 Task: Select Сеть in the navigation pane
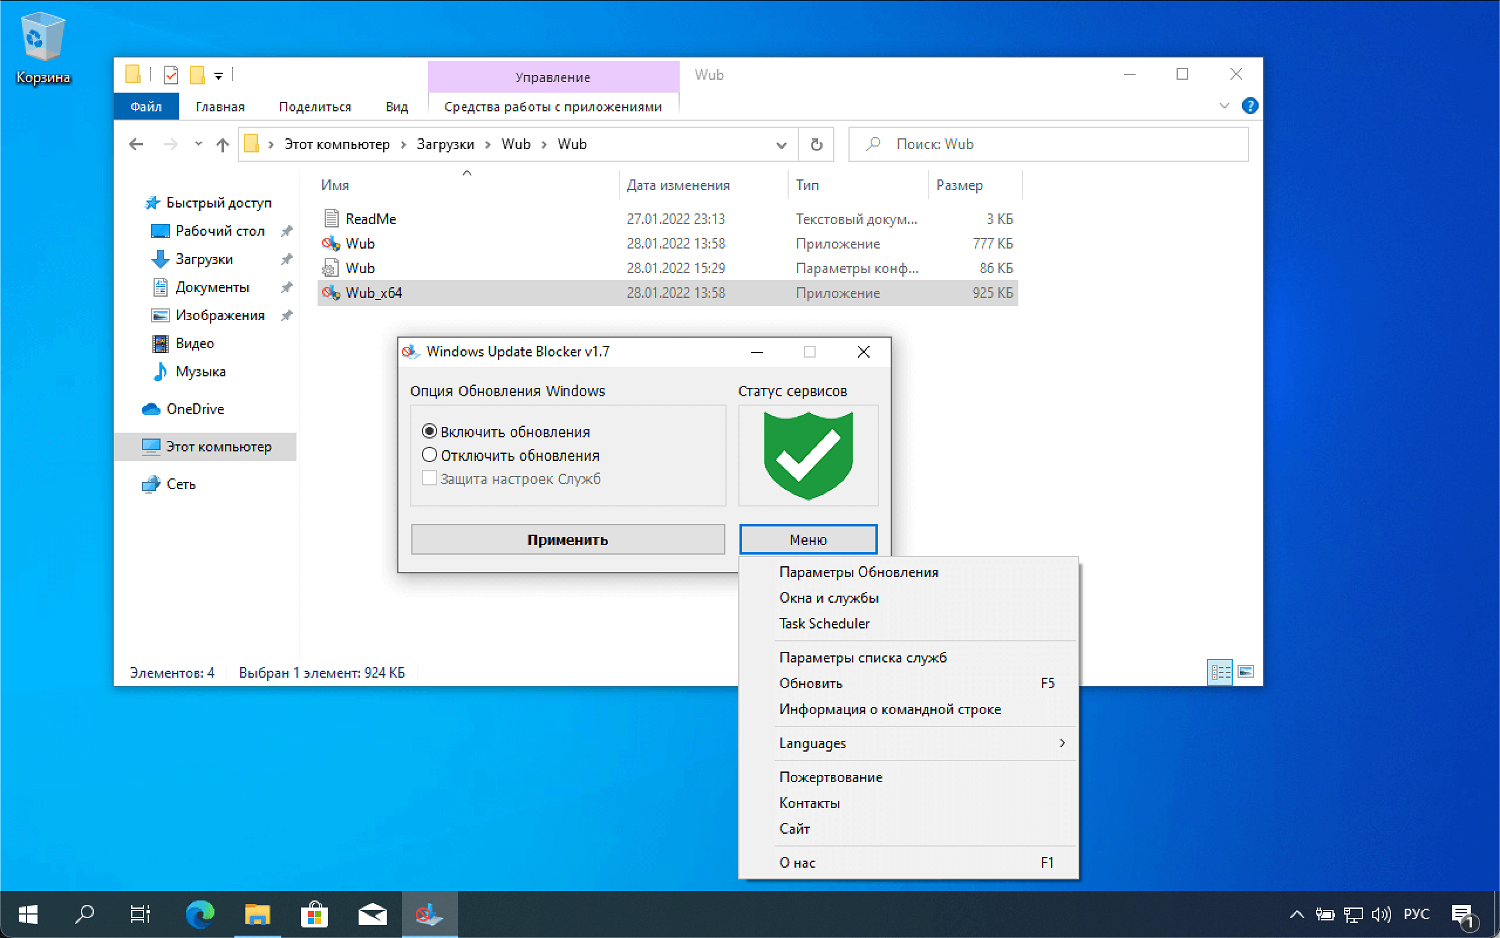point(181,484)
